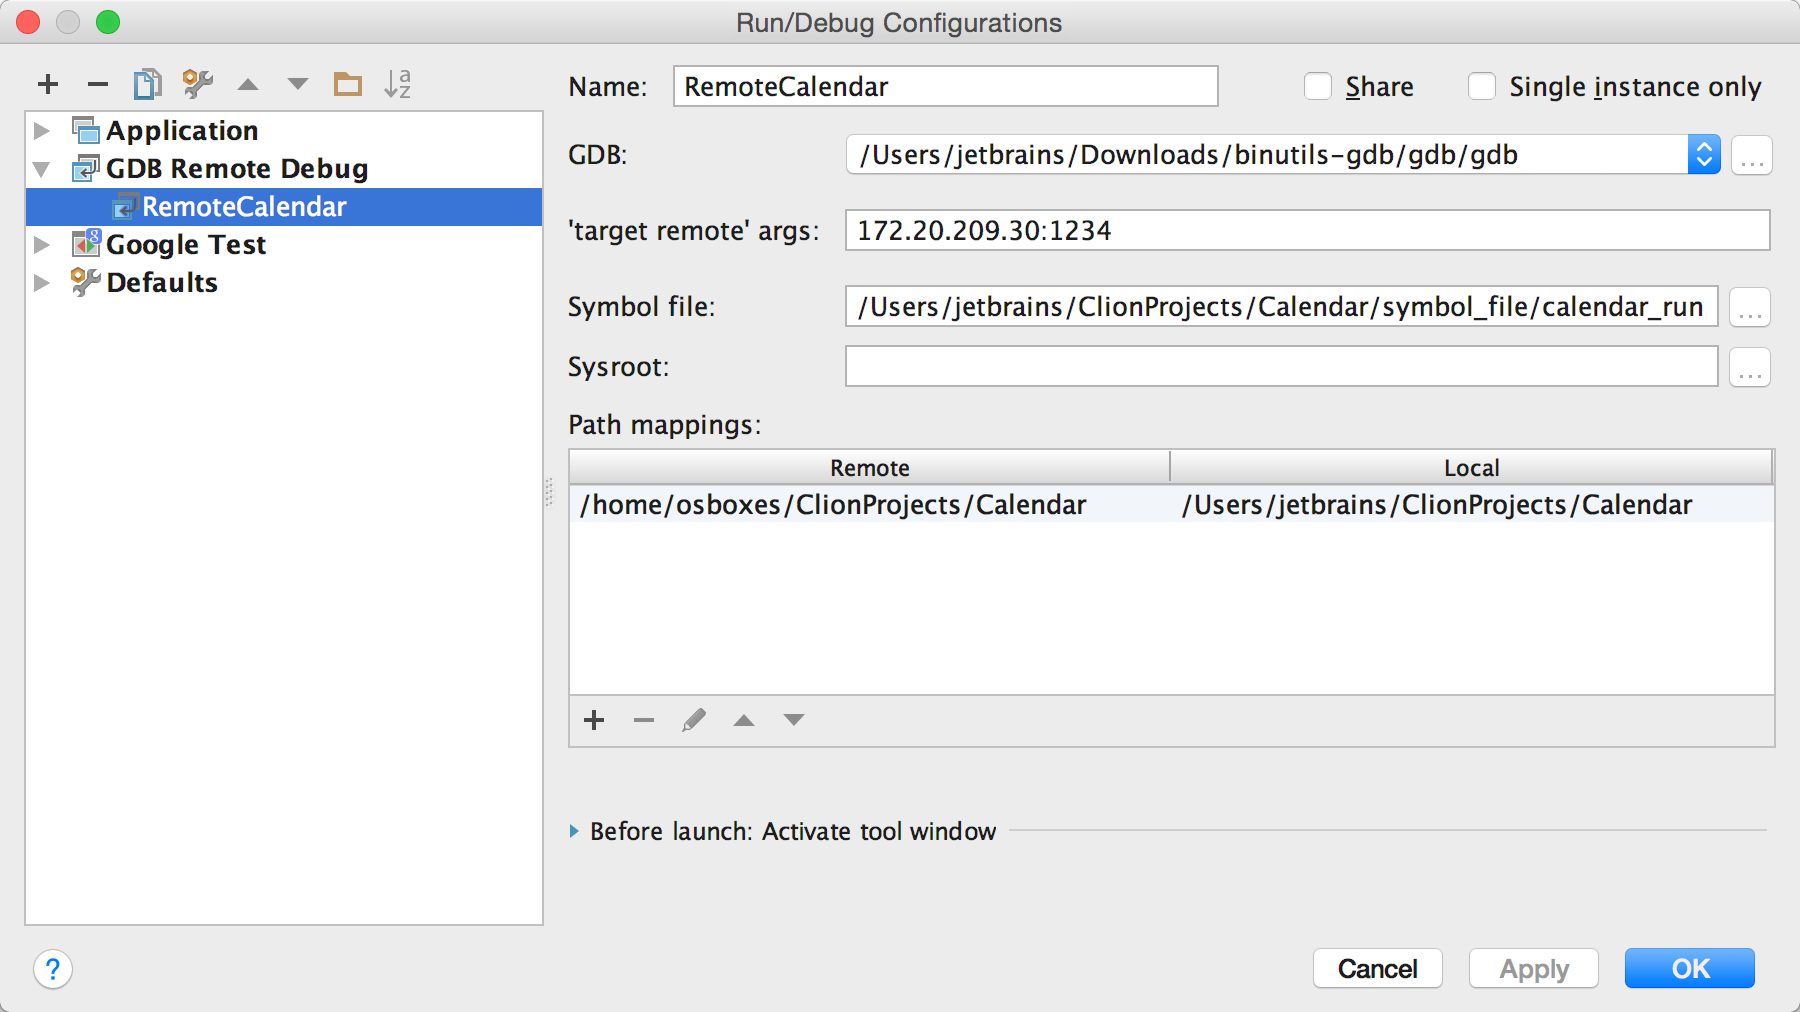Create a new configuration folder
Image resolution: width=1800 pixels, height=1012 pixels.
pos(347,84)
